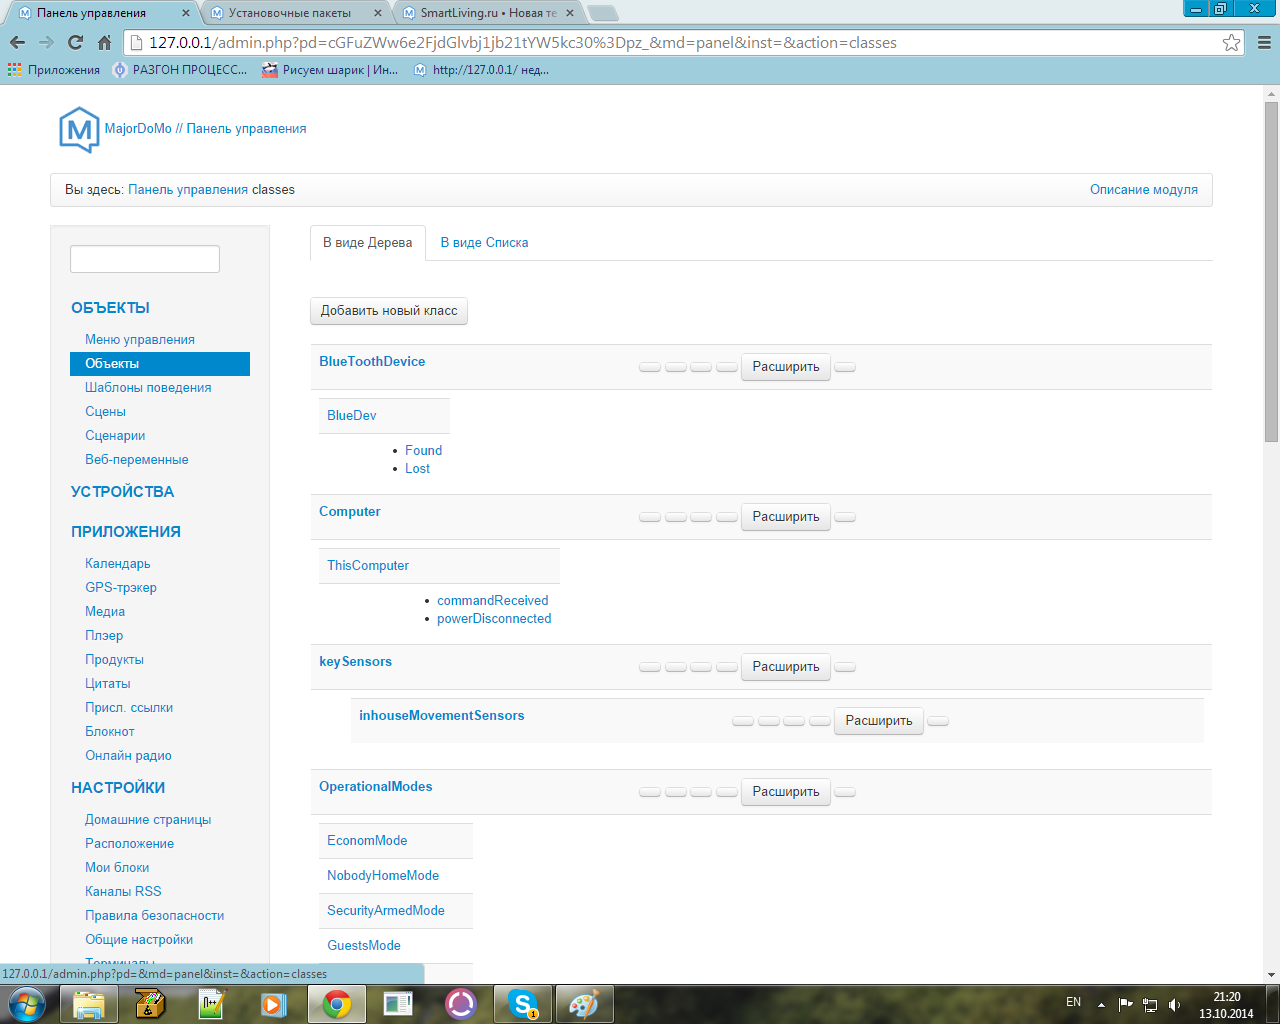Screen dimensions: 1280x1024
Task: Click the network icon in system tray
Action: pos(1150,1004)
